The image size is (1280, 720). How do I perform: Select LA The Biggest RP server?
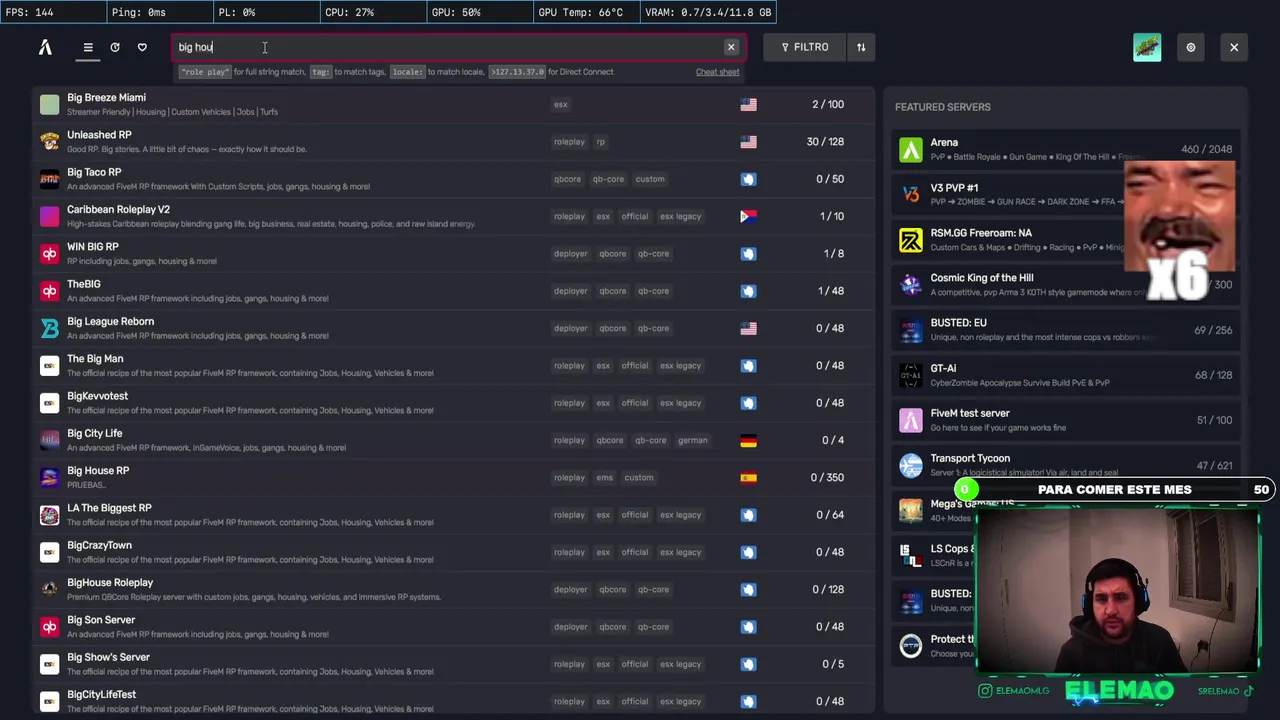point(453,515)
